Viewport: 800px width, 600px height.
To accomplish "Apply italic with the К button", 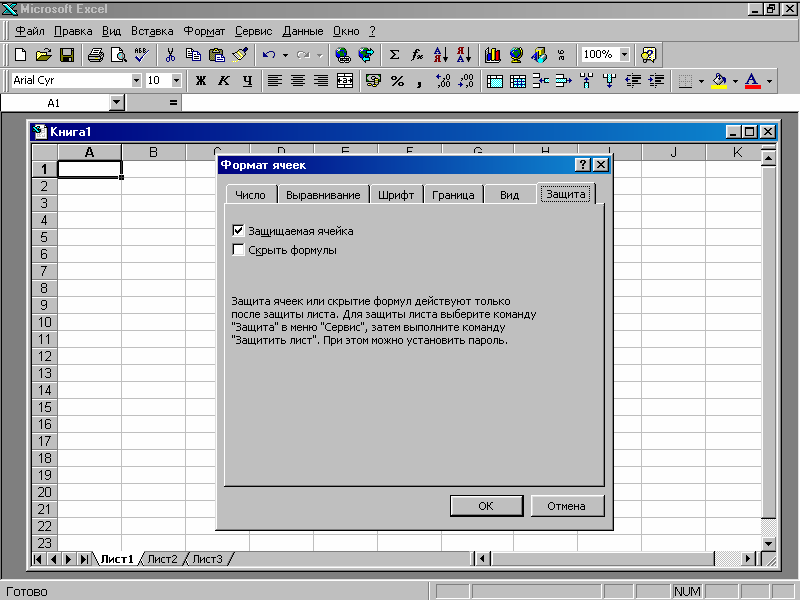I will pyautogui.click(x=223, y=81).
